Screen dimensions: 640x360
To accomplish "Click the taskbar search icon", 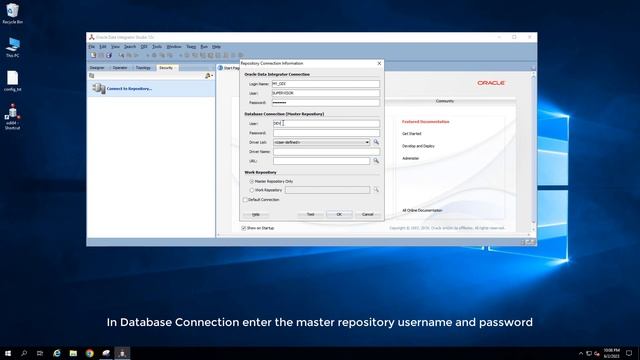I will pyautogui.click(x=24, y=353).
